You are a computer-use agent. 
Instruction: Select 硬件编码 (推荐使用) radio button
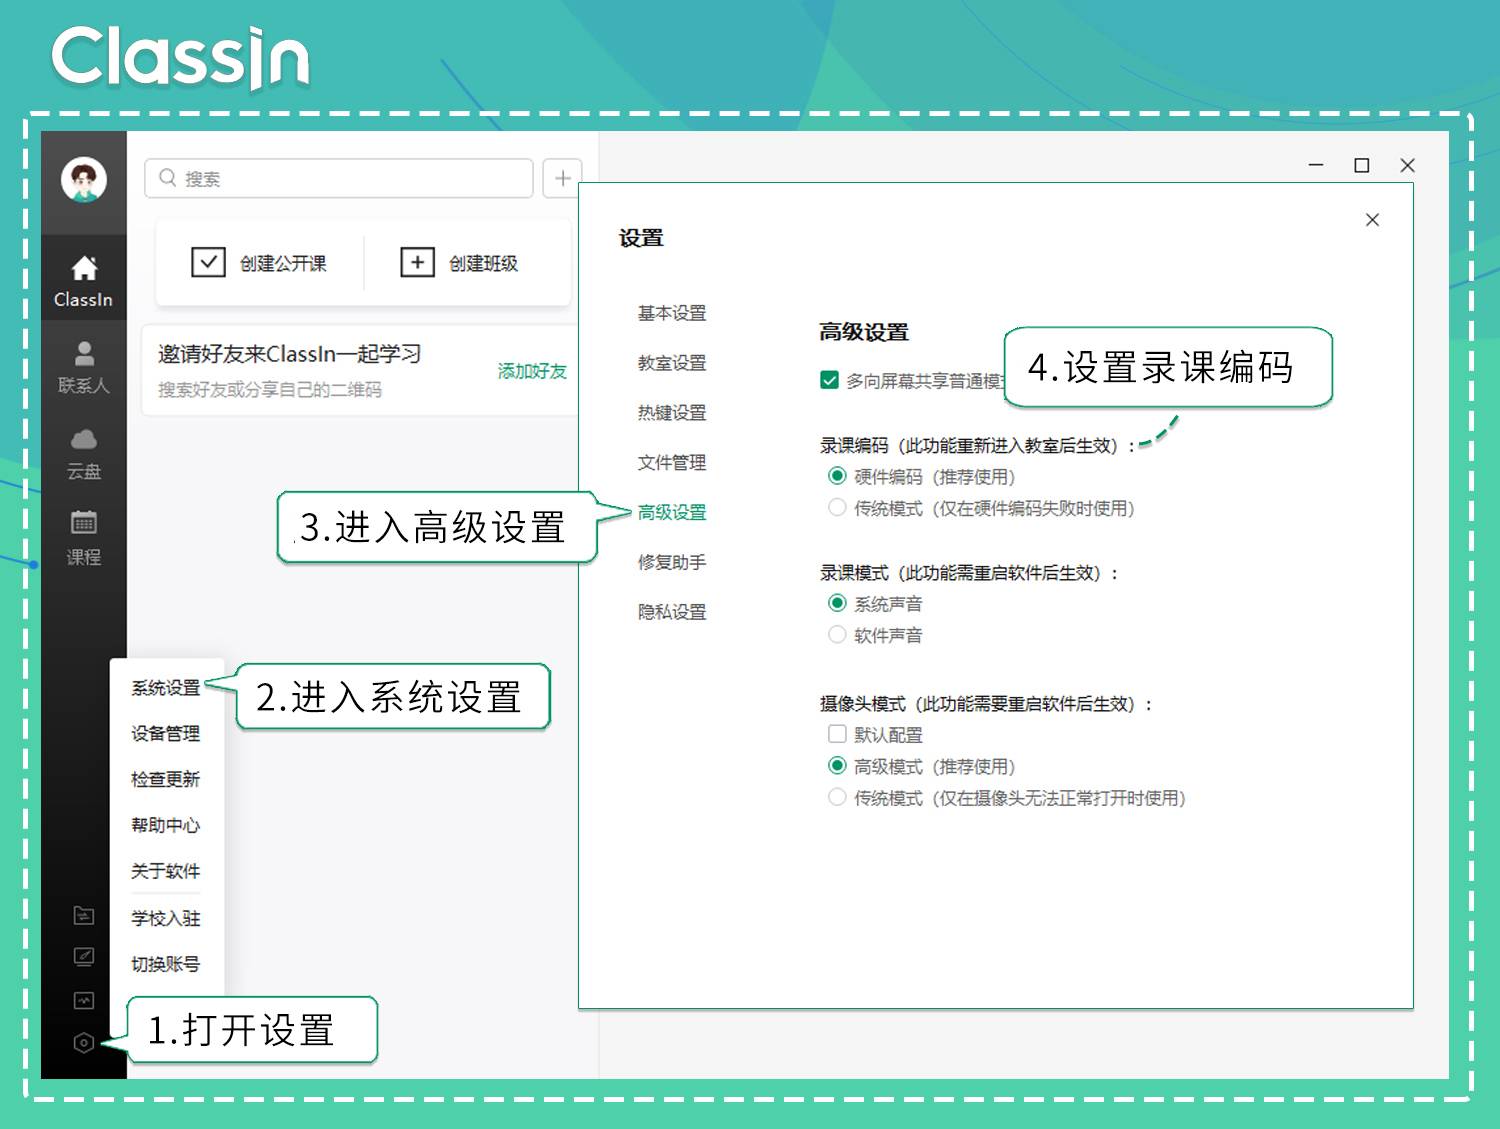click(x=837, y=476)
